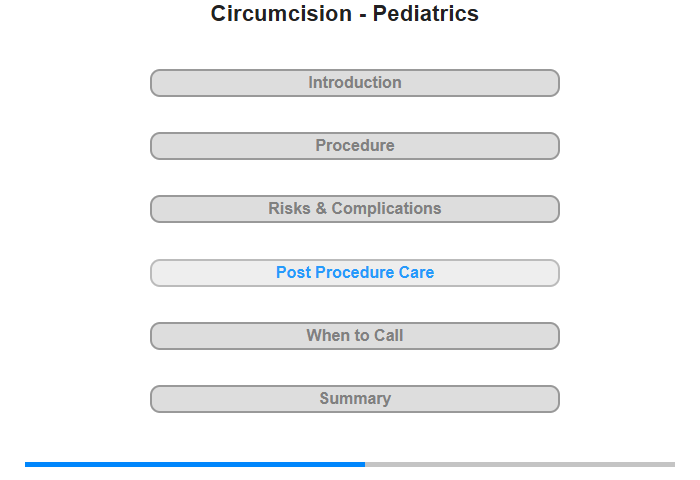Open the Introduction section
This screenshot has height=480, width=700.
355,83
